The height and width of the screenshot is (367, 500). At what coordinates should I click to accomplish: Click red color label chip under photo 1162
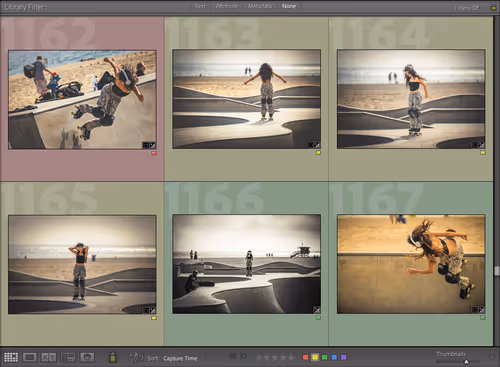pyautogui.click(x=154, y=153)
